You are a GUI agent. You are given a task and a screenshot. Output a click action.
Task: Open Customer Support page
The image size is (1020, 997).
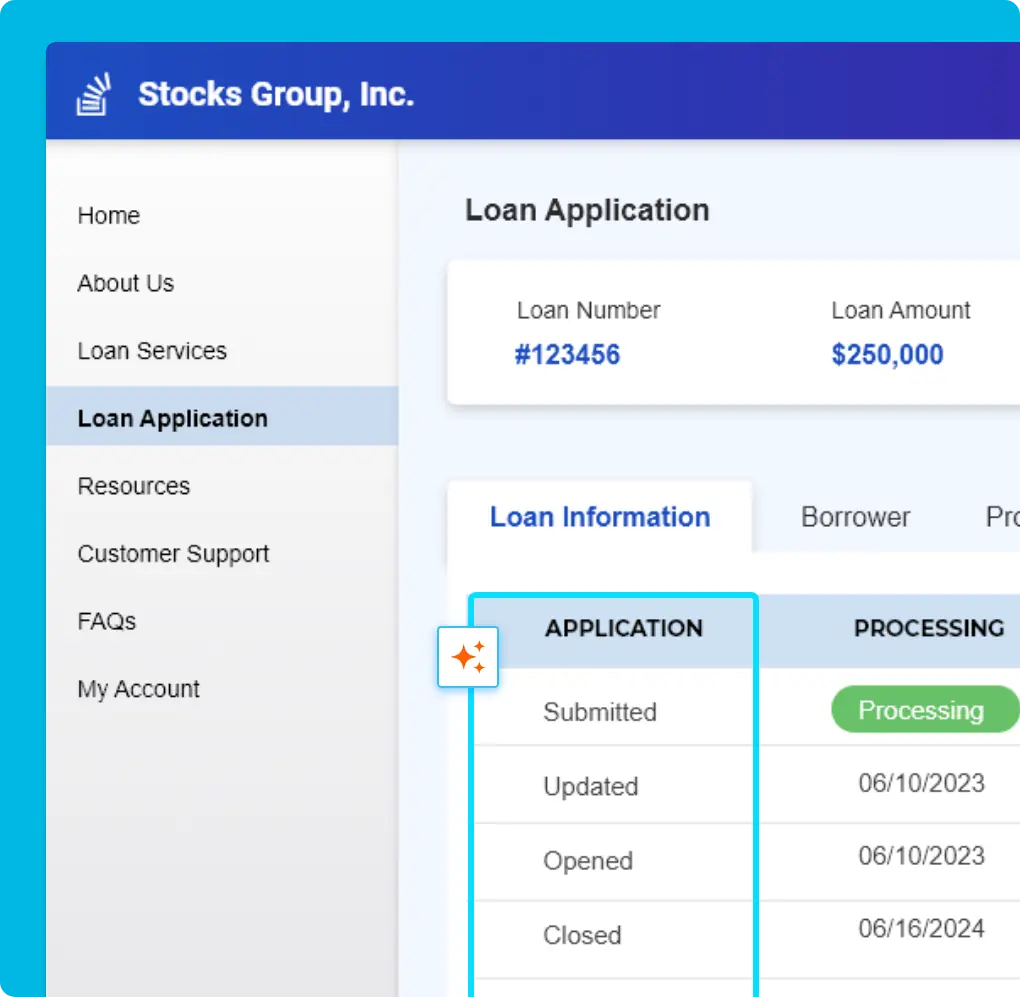173,553
